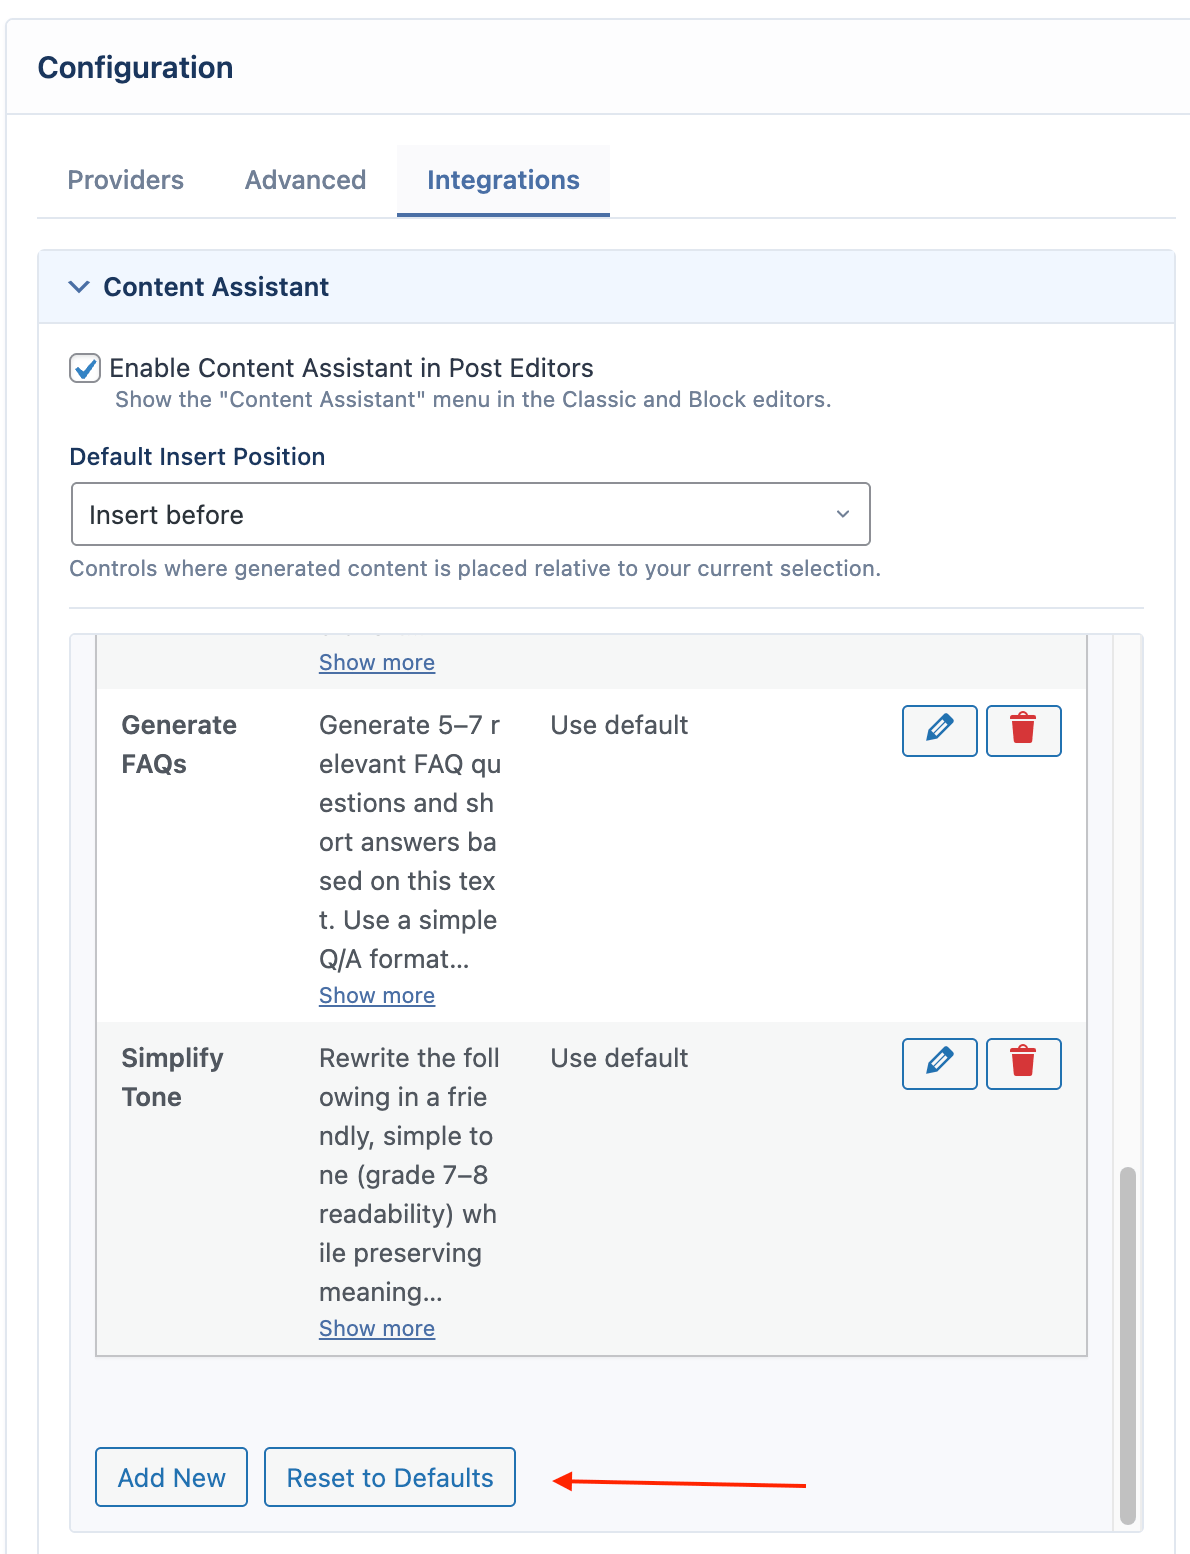Show more of the Simplify Tone prompt
1190x1554 pixels.
coord(377,1329)
